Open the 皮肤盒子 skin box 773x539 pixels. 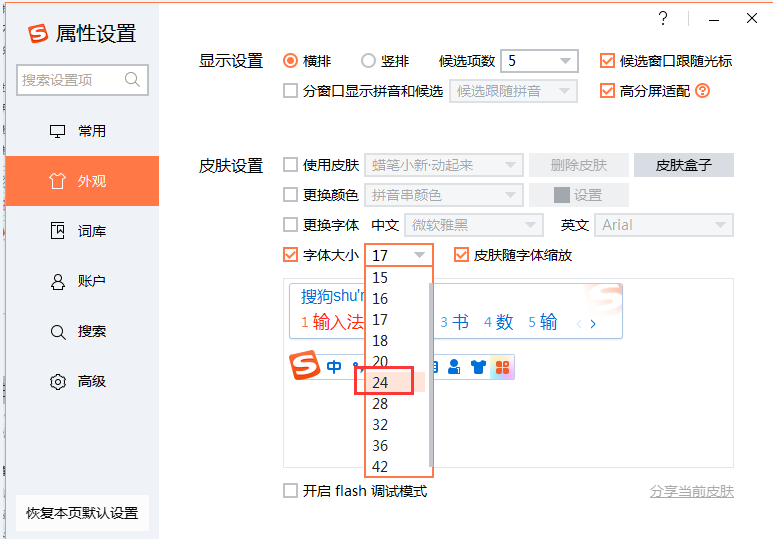[x=684, y=165]
